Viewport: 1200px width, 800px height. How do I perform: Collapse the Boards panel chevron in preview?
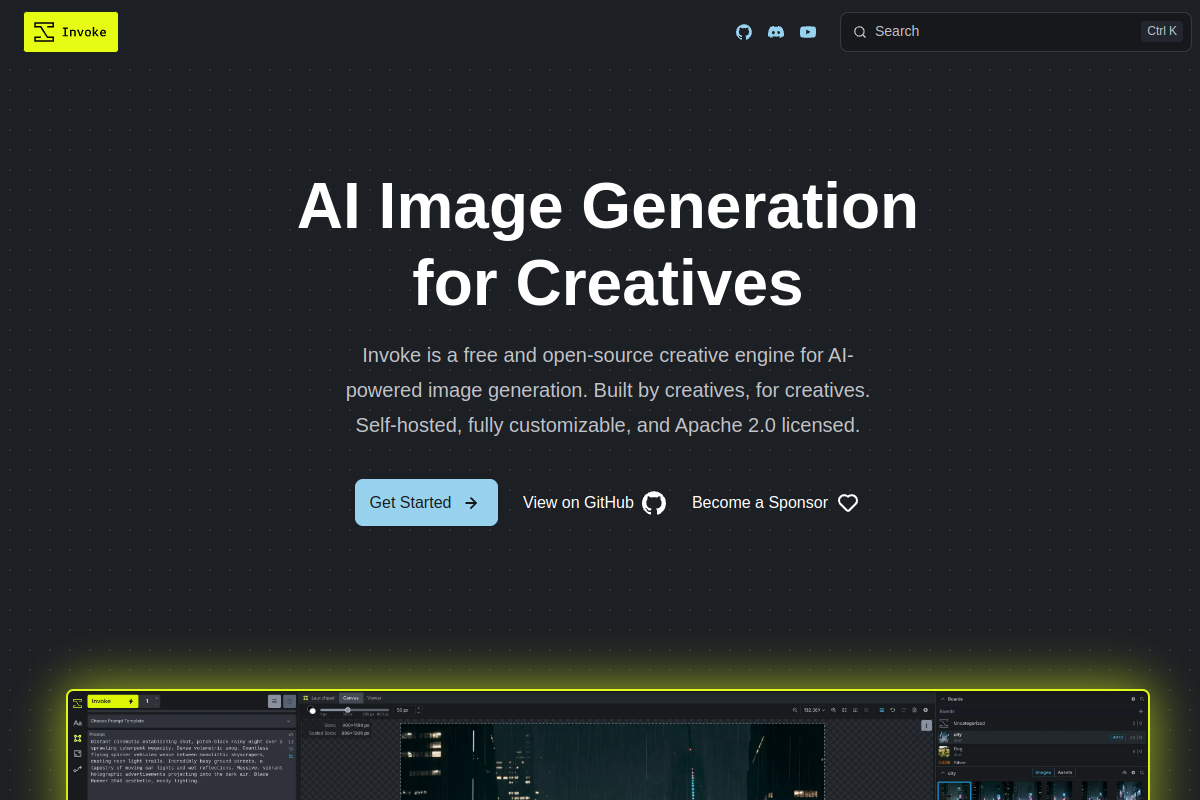943,699
